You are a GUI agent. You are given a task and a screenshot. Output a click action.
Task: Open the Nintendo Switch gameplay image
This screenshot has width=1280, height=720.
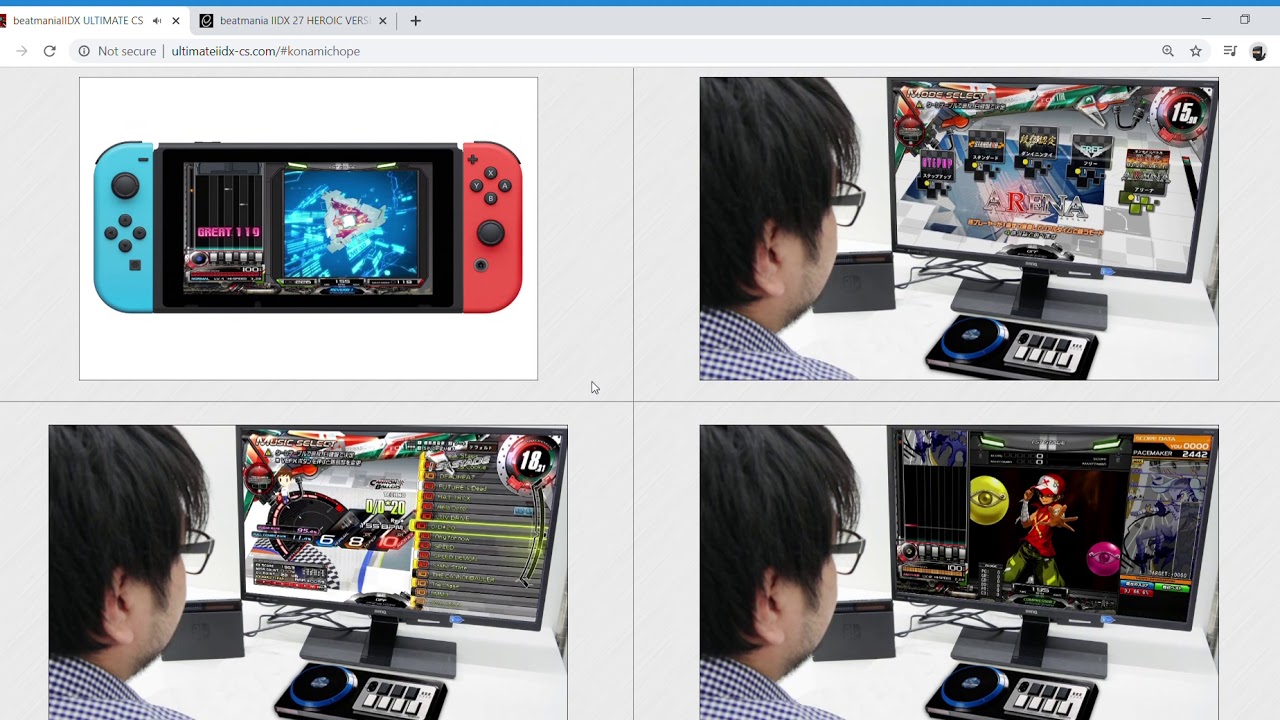(x=308, y=229)
